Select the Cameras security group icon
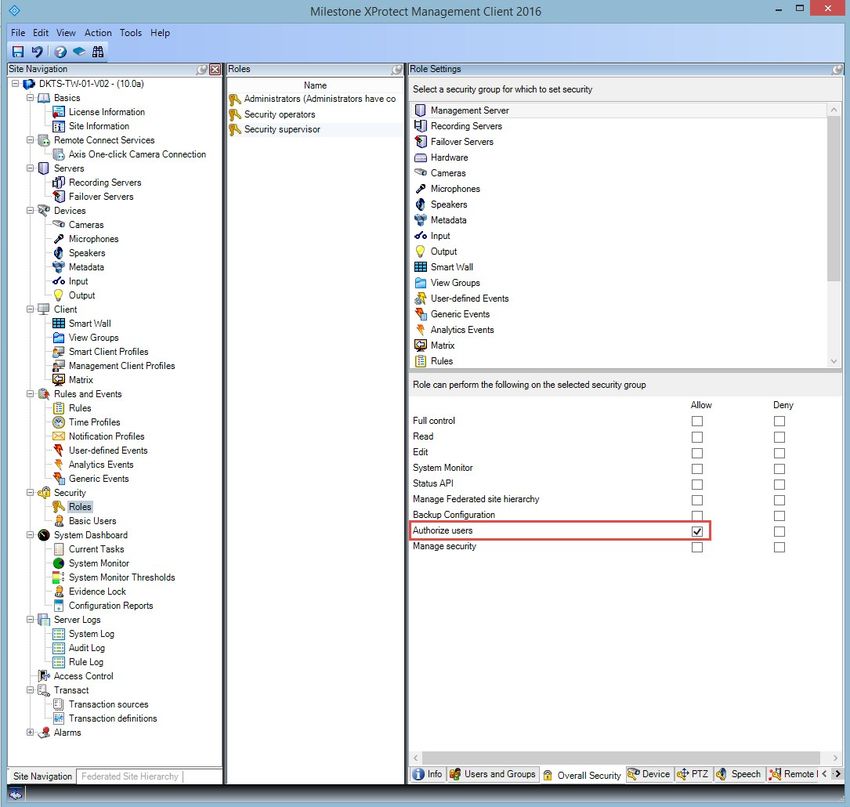 420,173
